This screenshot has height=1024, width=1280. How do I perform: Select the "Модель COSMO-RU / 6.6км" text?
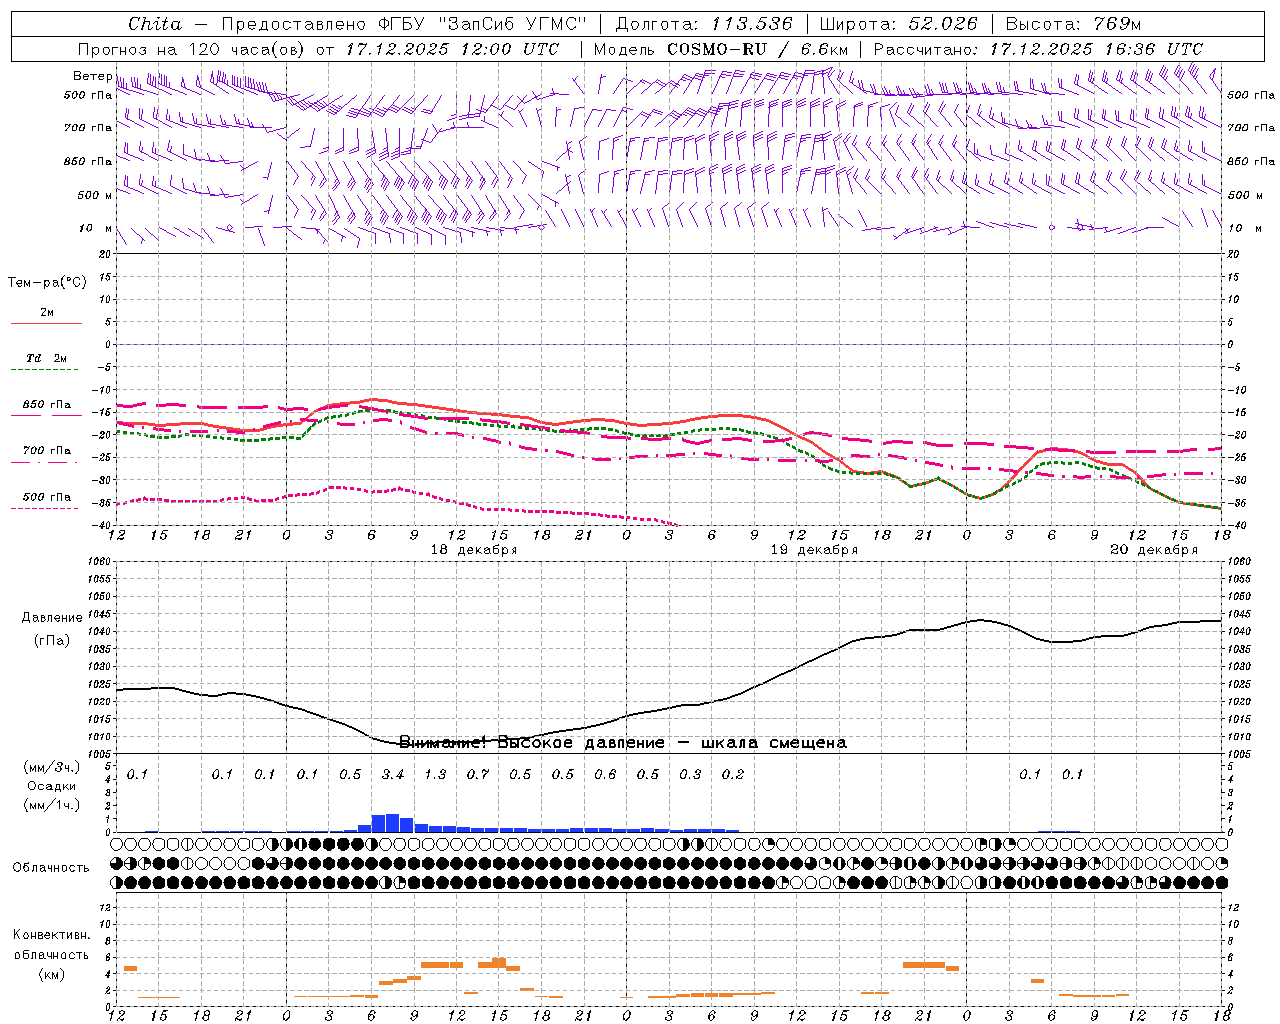[x=721, y=48]
